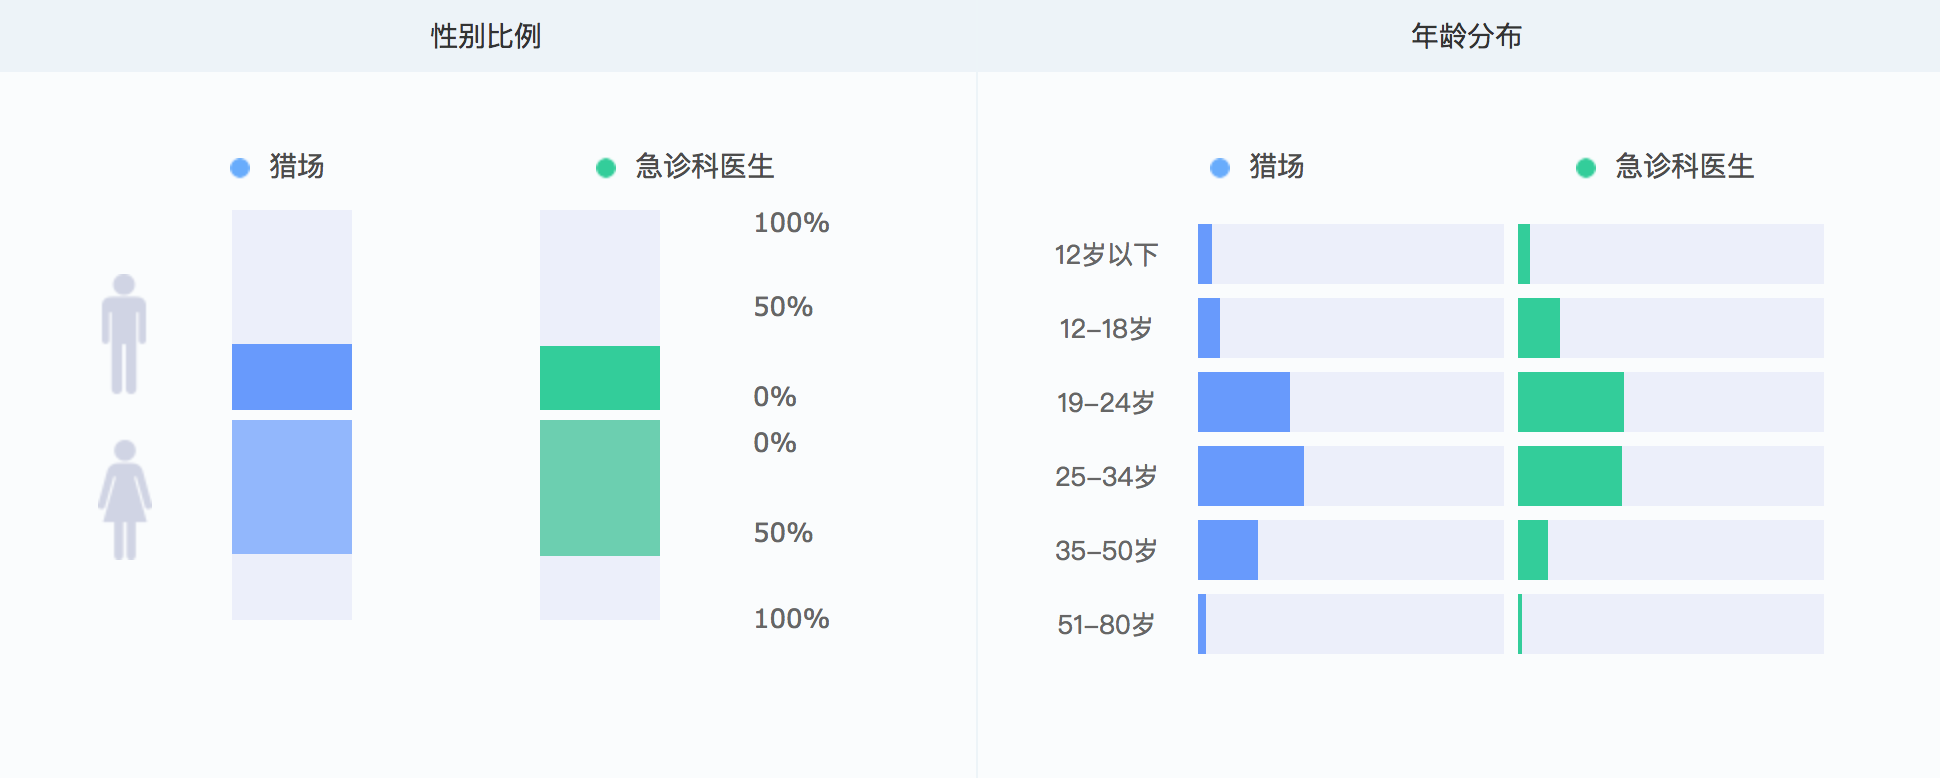Click the 12–18岁 age label
Viewport: 1940px width, 778px height.
(x=1106, y=329)
